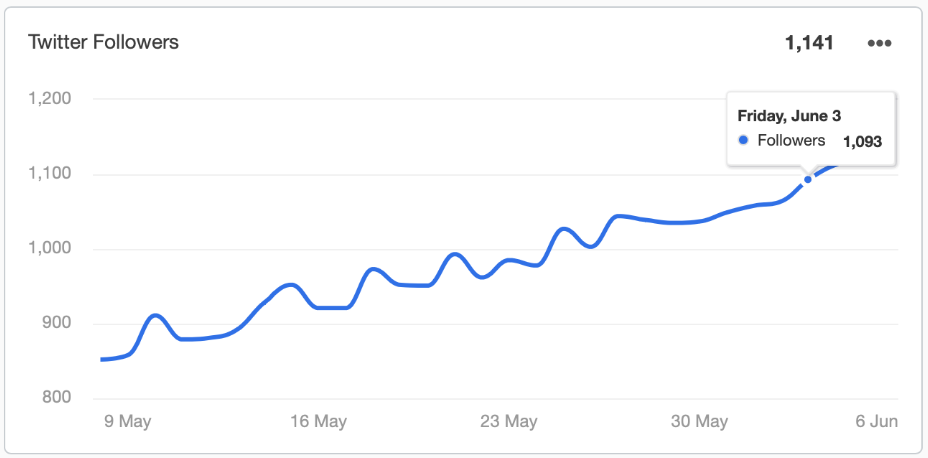Image resolution: width=928 pixels, height=458 pixels.
Task: Click the Followers label in tooltip
Action: coord(791,140)
